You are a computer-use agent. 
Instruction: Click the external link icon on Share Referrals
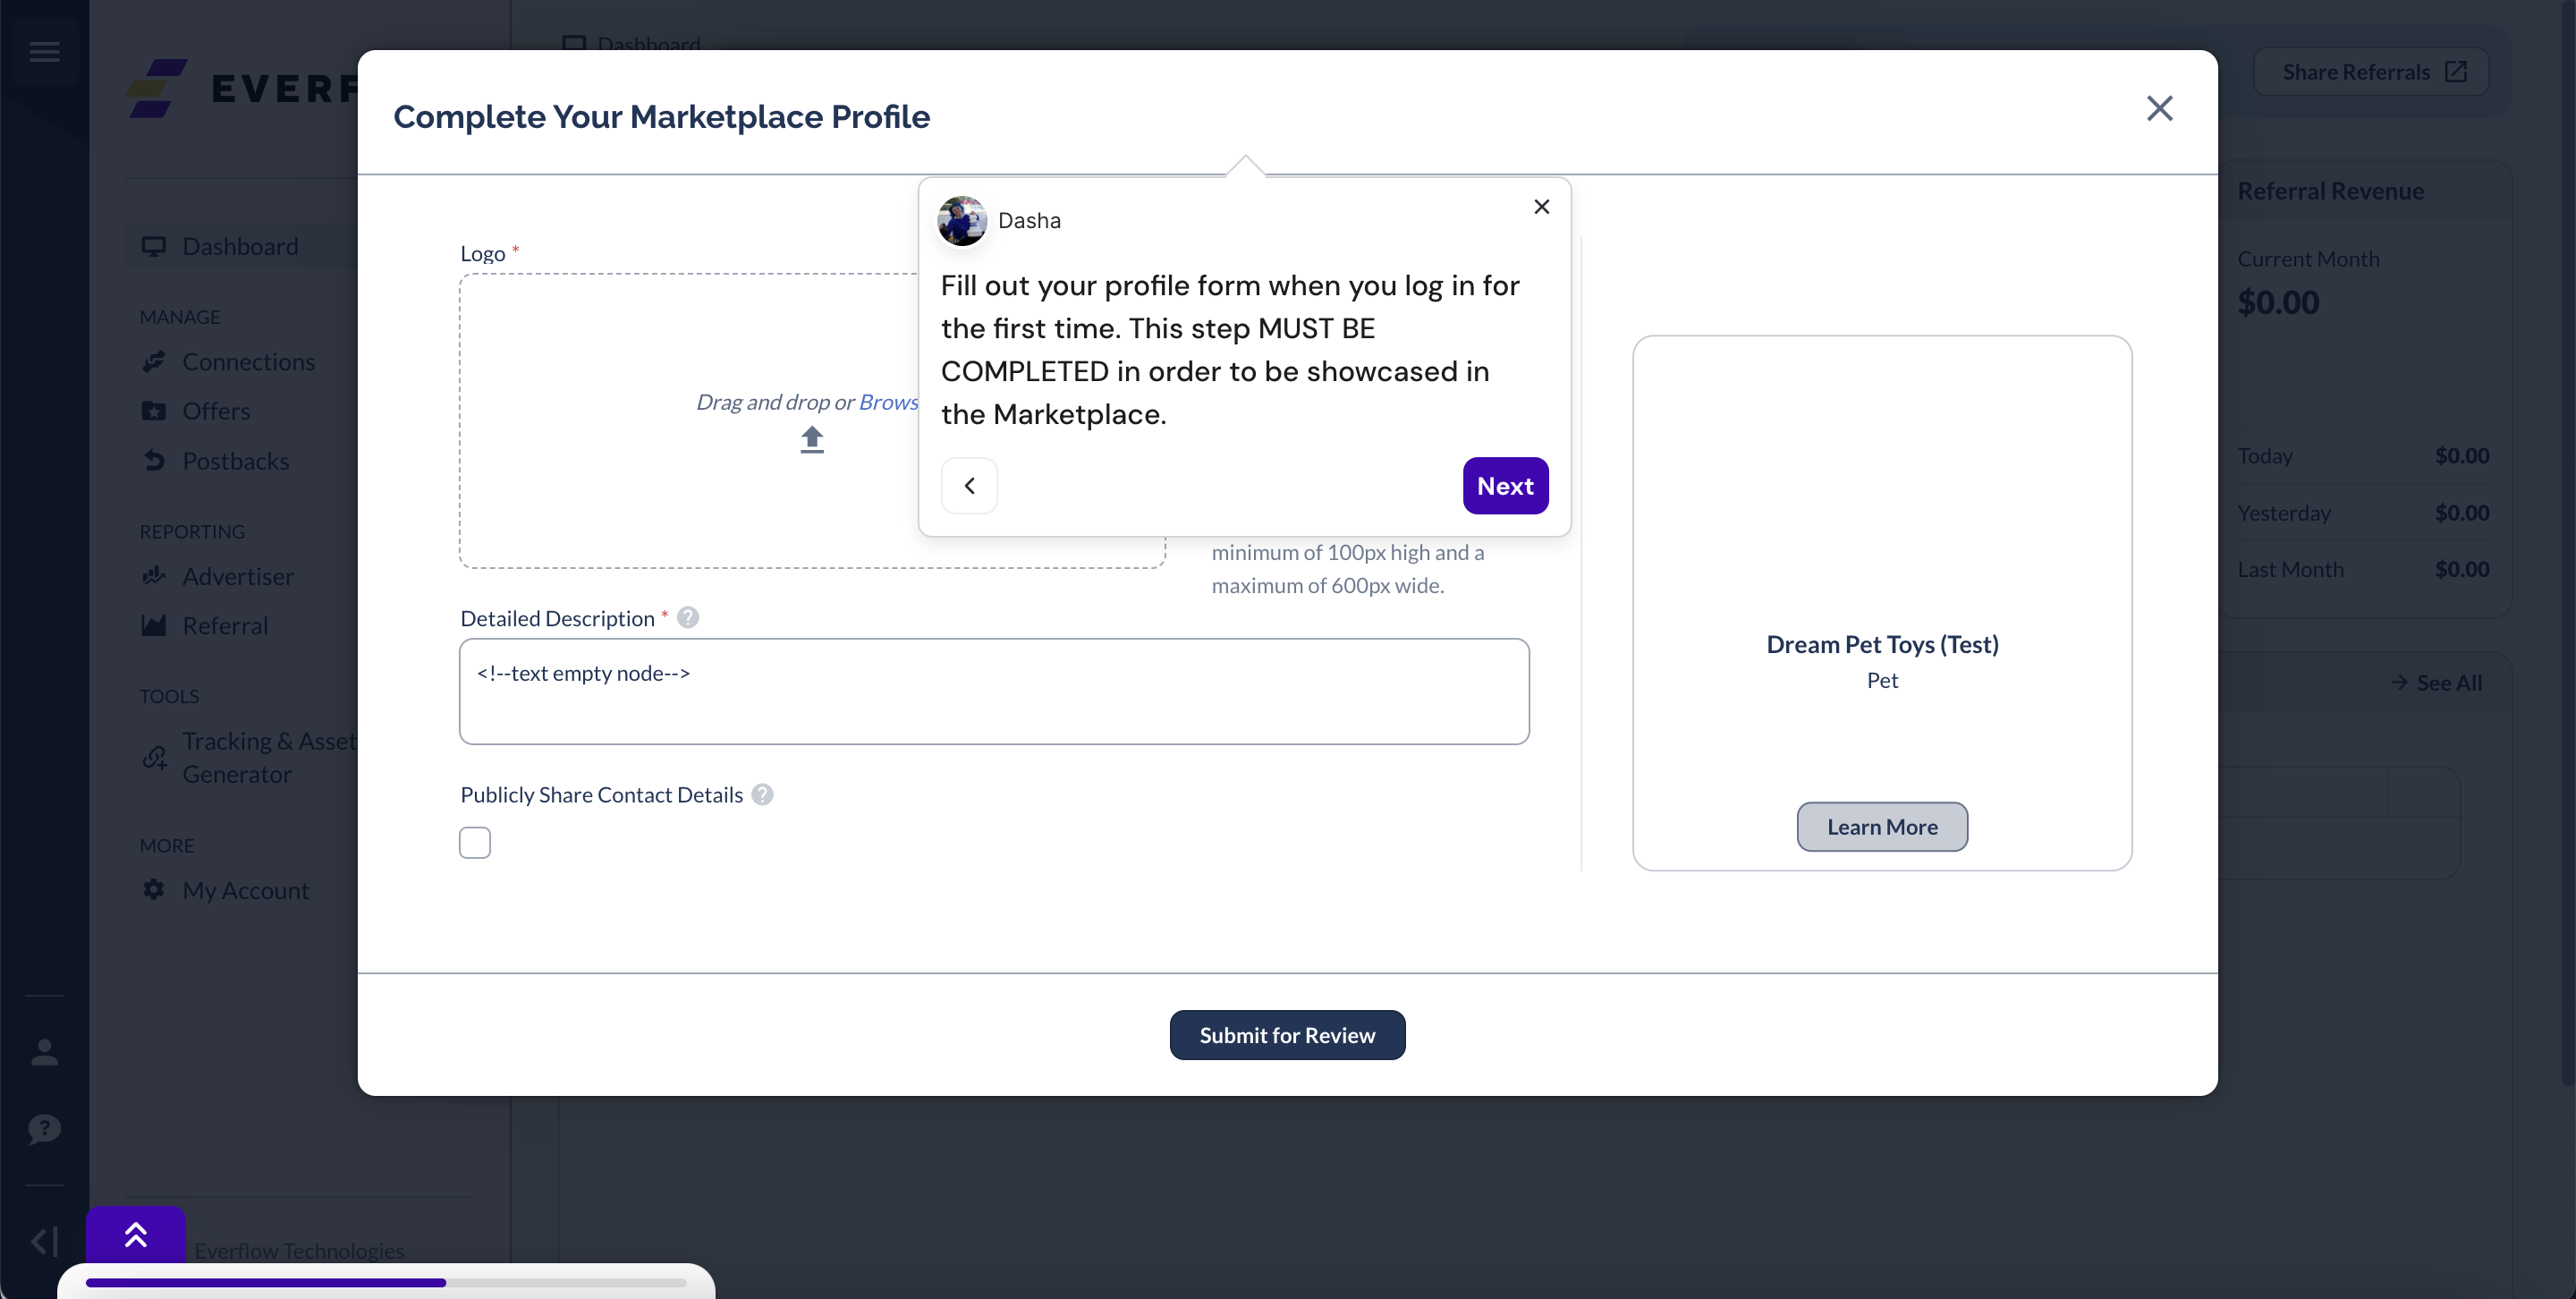2456,72
